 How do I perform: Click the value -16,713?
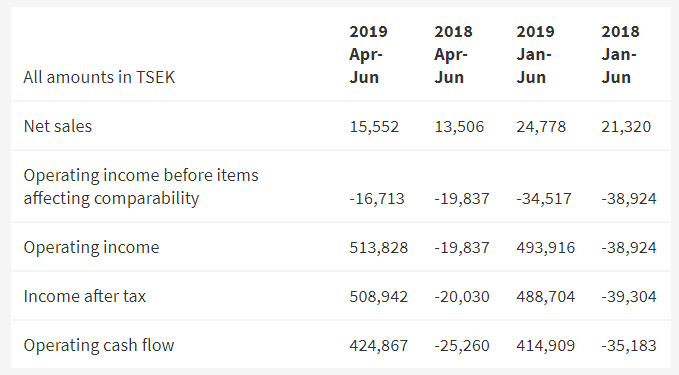tap(377, 199)
